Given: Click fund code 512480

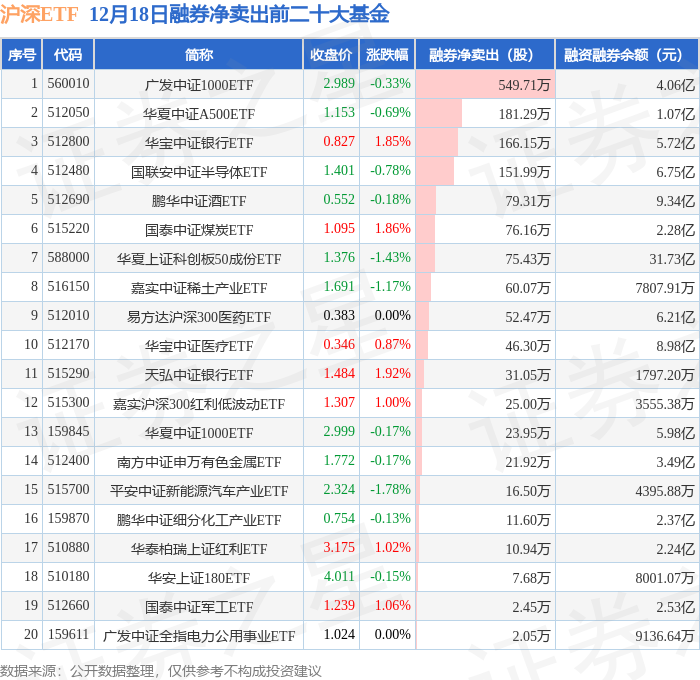Looking at the screenshot, I should (68, 171).
